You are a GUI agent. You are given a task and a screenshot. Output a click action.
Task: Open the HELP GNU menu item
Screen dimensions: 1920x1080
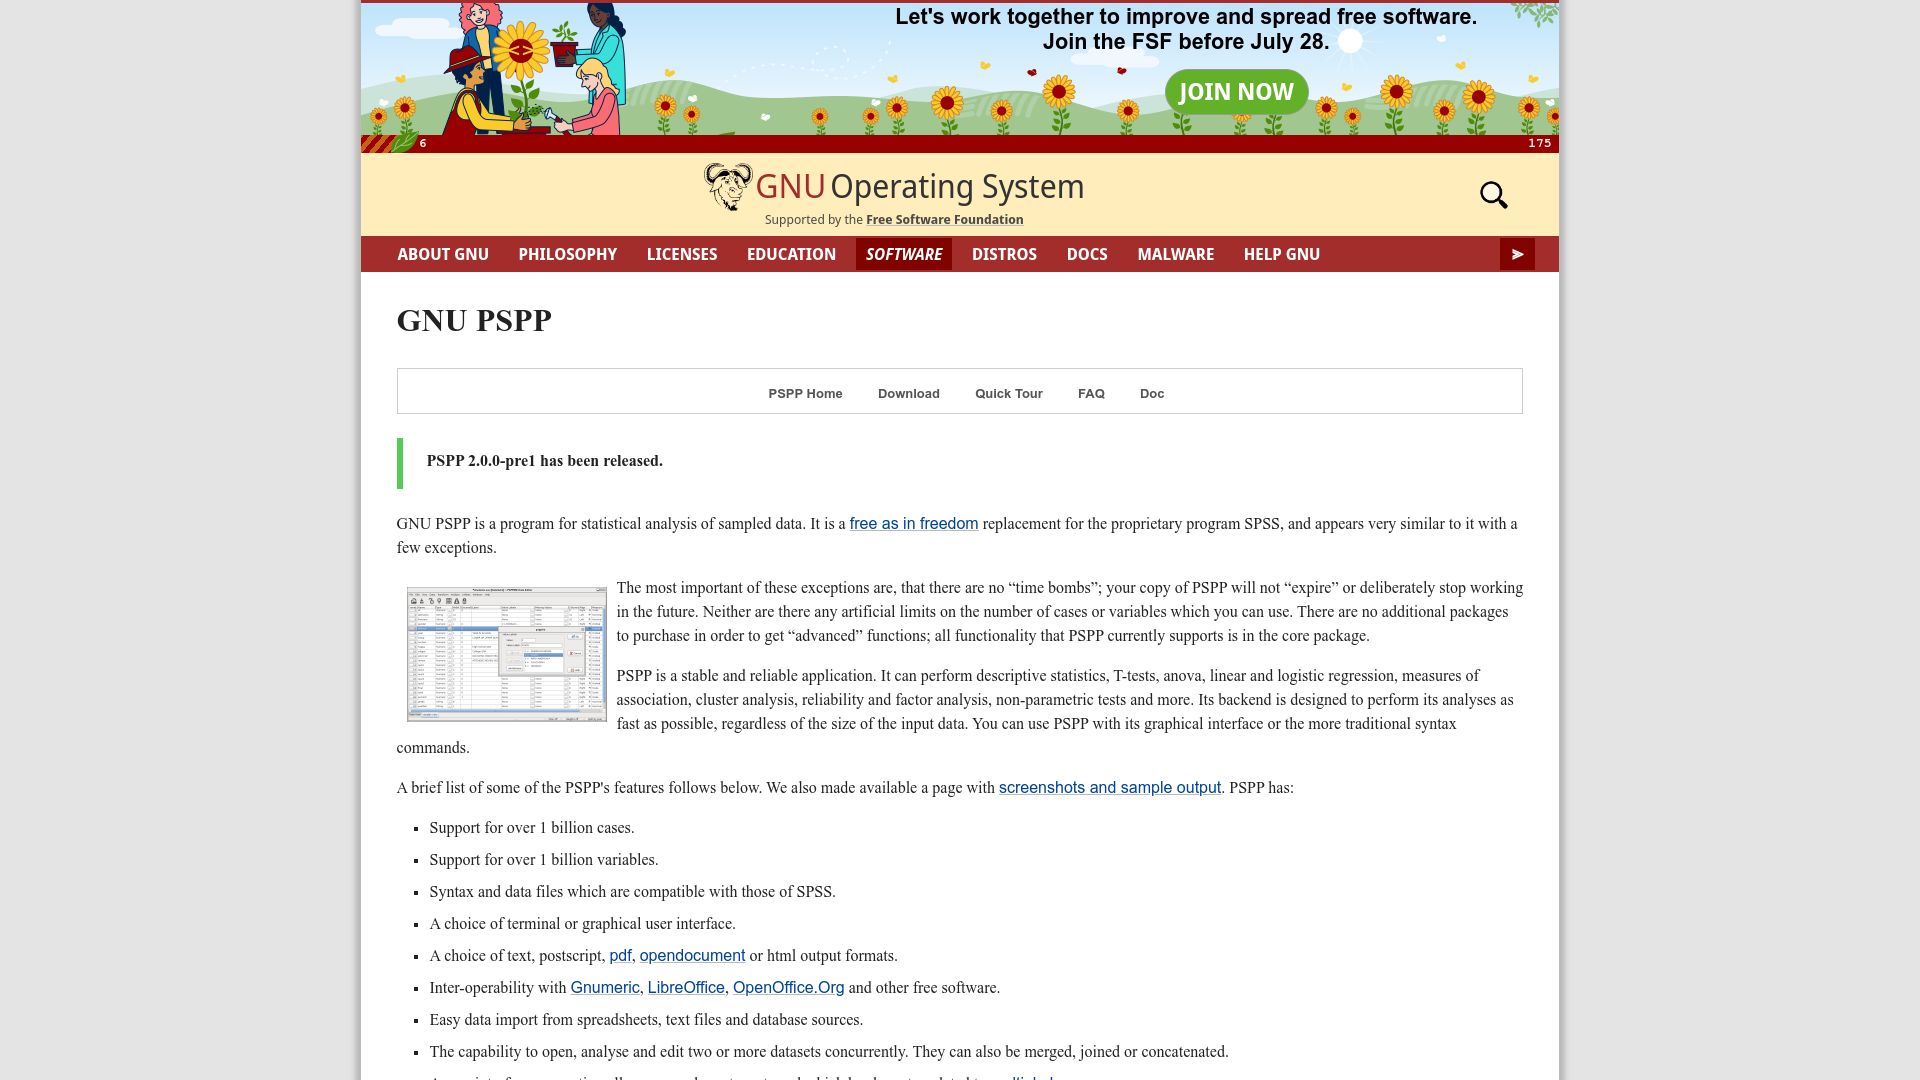[1282, 254]
